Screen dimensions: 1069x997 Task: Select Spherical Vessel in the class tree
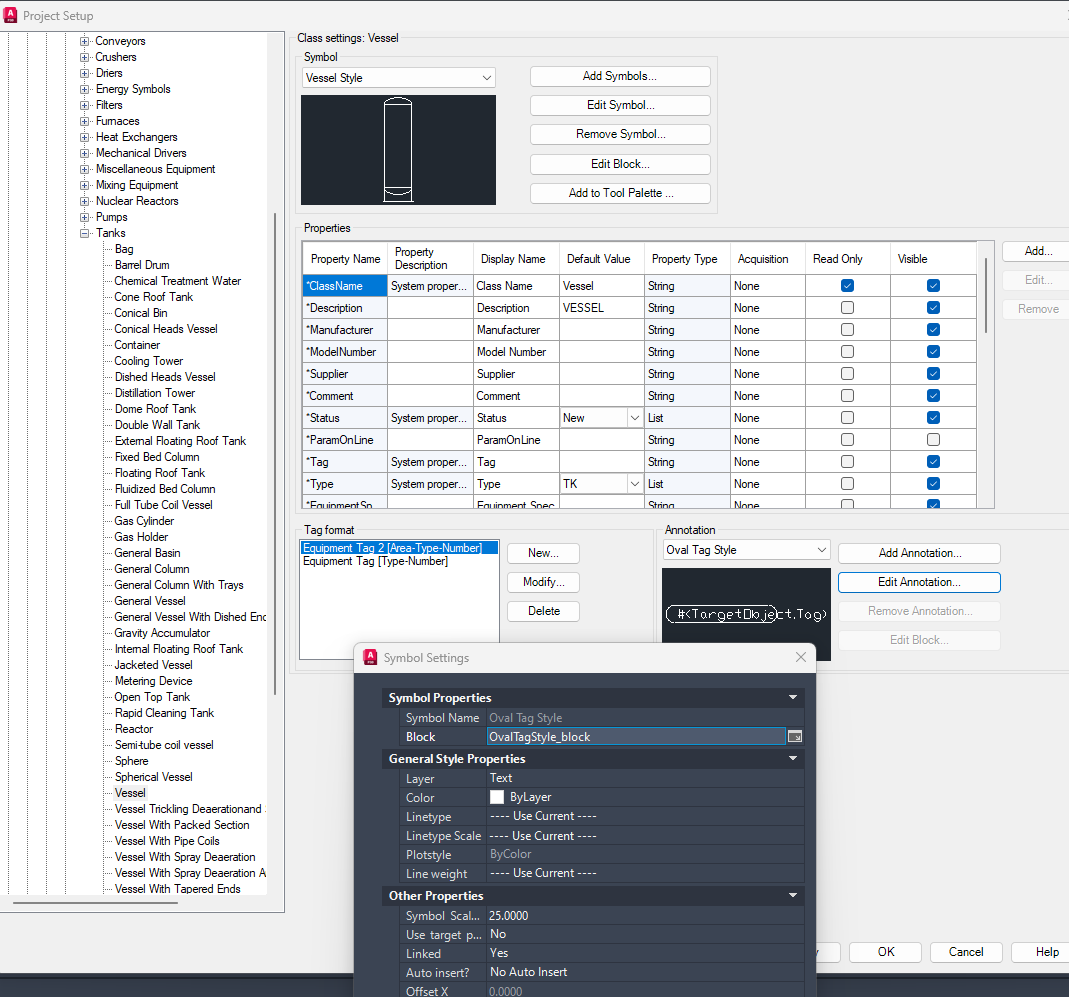pos(153,777)
